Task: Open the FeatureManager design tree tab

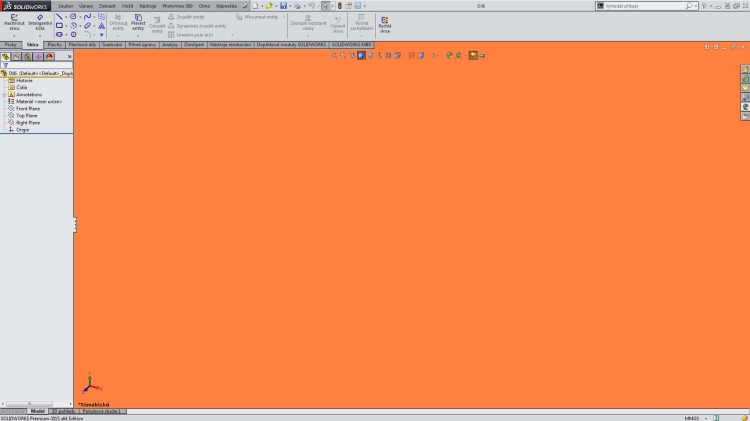Action: (6, 56)
